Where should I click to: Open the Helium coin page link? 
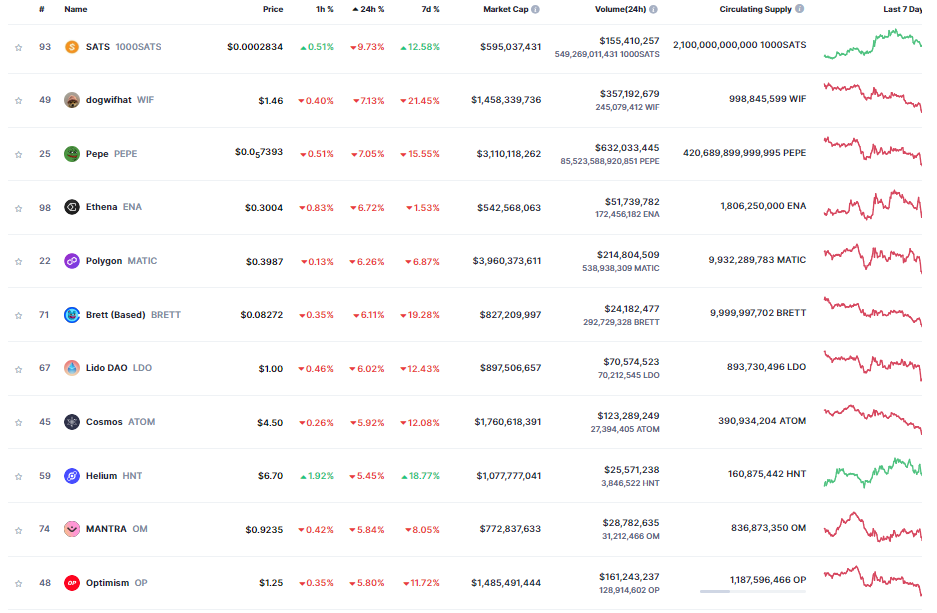(x=114, y=476)
